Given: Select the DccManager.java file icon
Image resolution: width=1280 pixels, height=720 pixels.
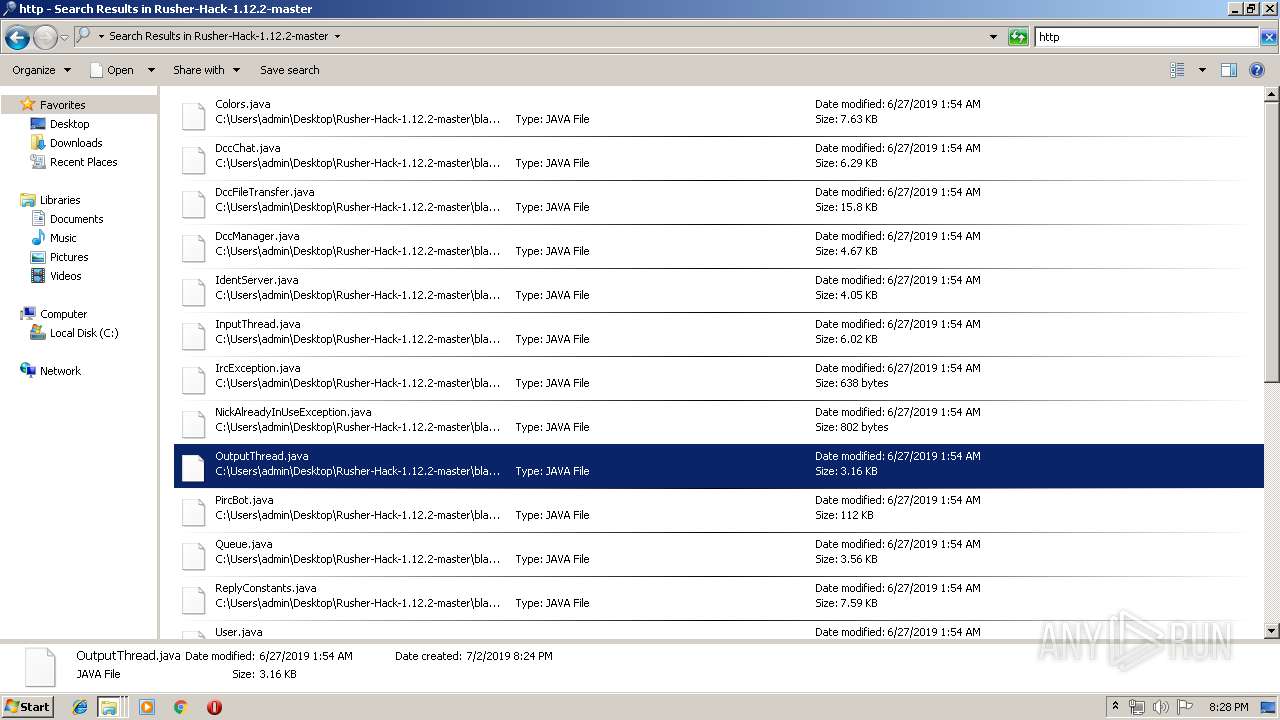Looking at the screenshot, I should [x=193, y=248].
